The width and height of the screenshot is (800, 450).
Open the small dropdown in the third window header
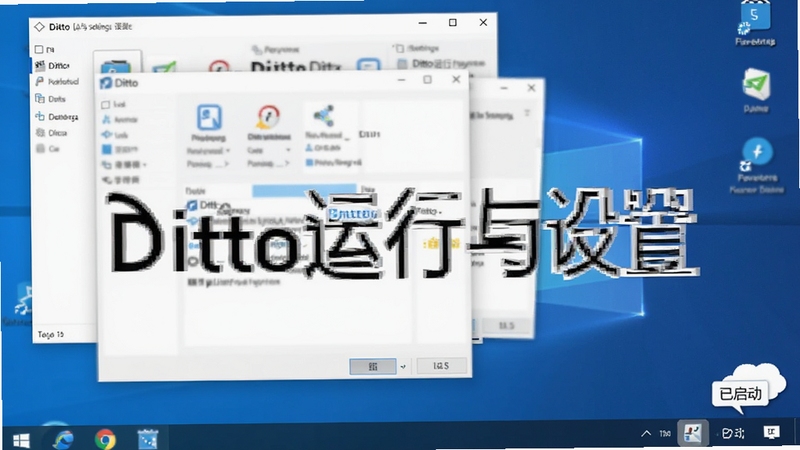[x=527, y=113]
